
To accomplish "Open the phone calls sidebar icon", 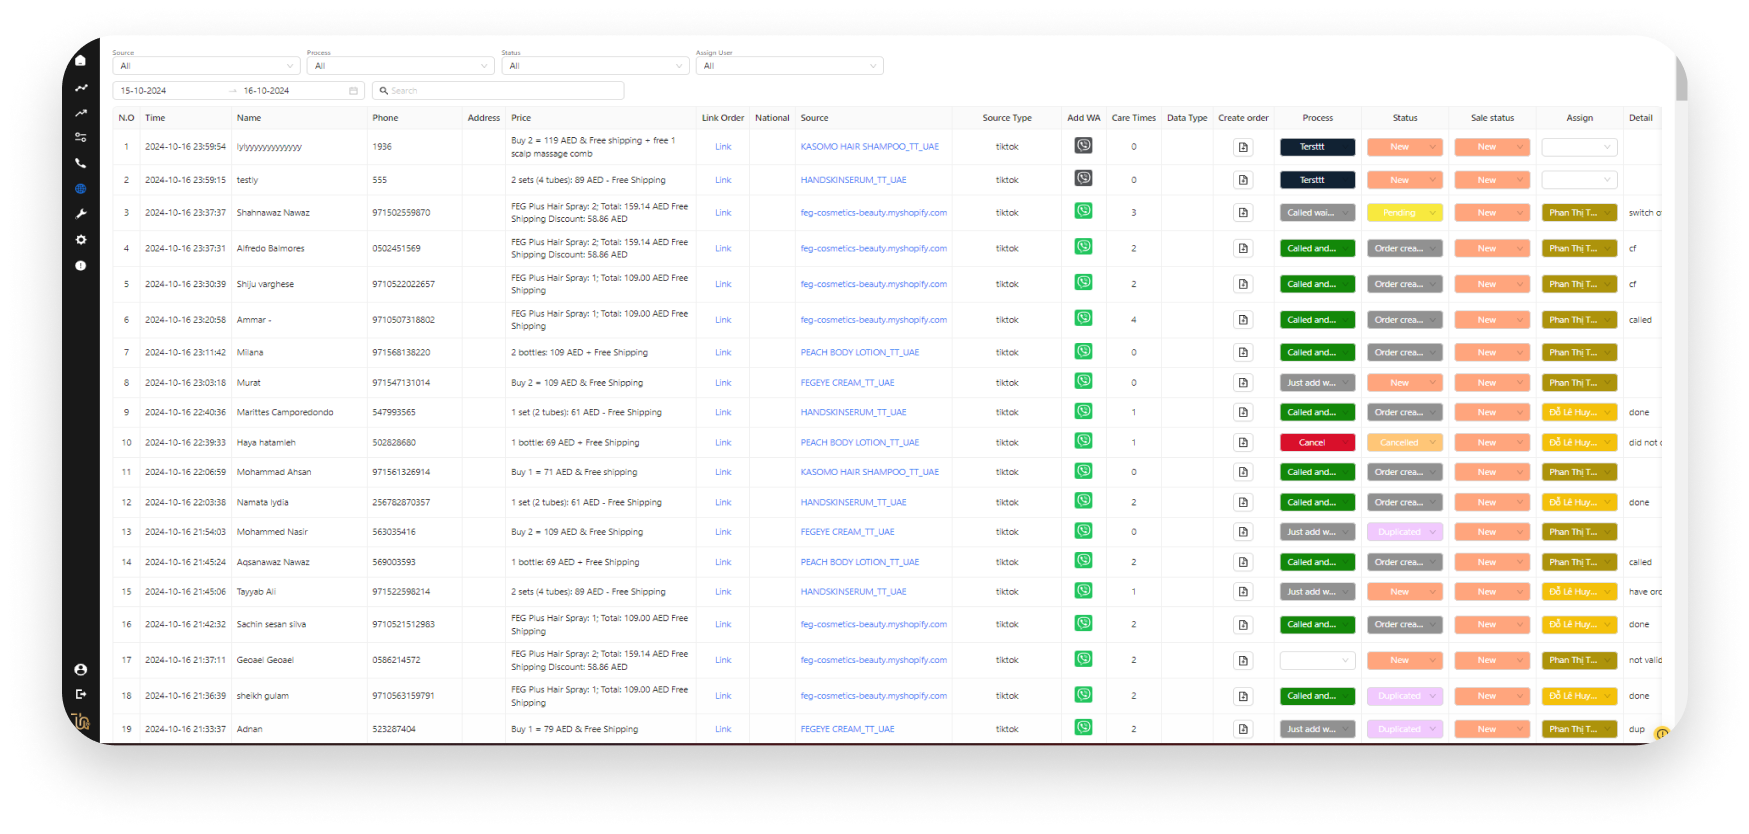I will [81, 163].
